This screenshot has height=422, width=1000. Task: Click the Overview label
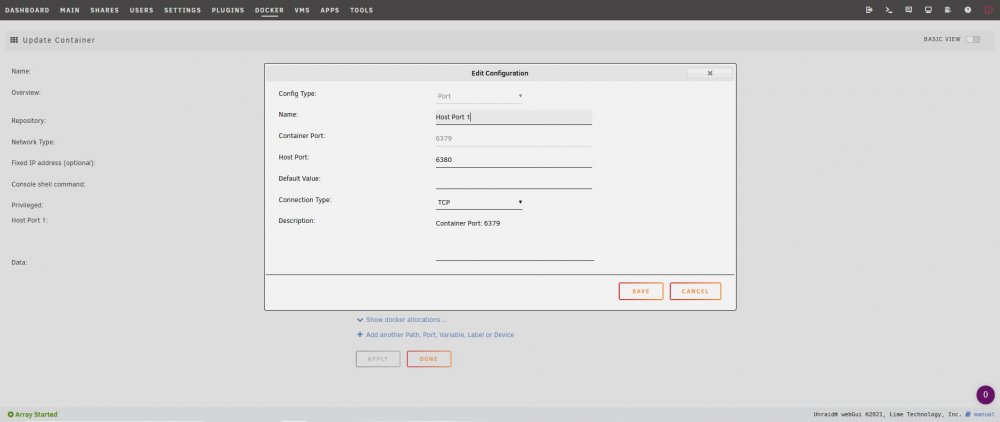click(26, 92)
